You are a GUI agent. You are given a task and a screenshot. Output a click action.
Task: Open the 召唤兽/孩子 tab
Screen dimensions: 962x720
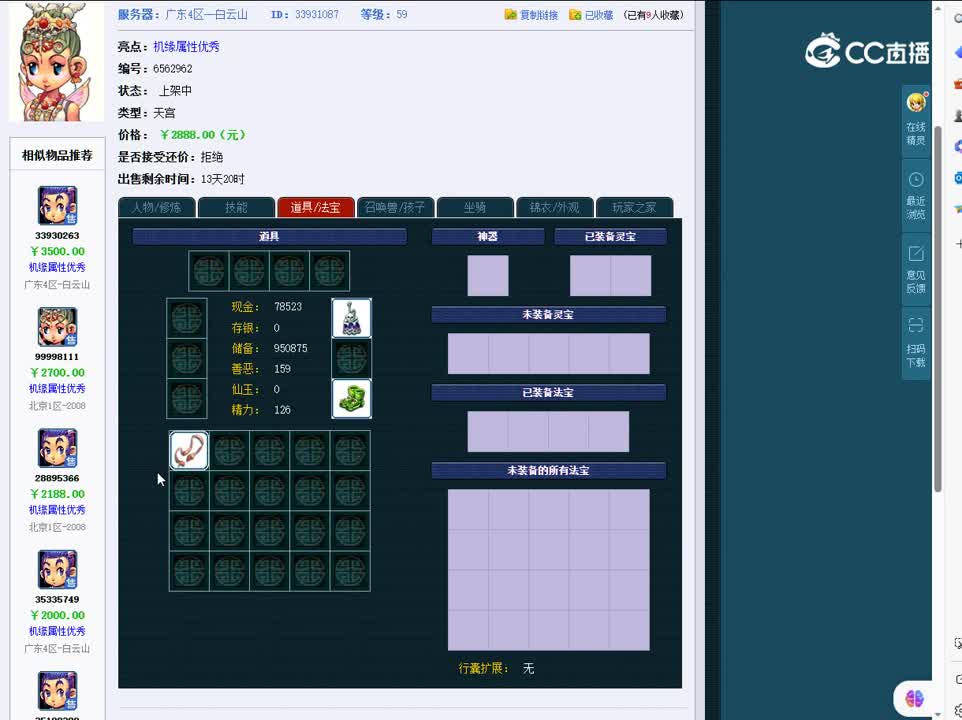tap(395, 207)
